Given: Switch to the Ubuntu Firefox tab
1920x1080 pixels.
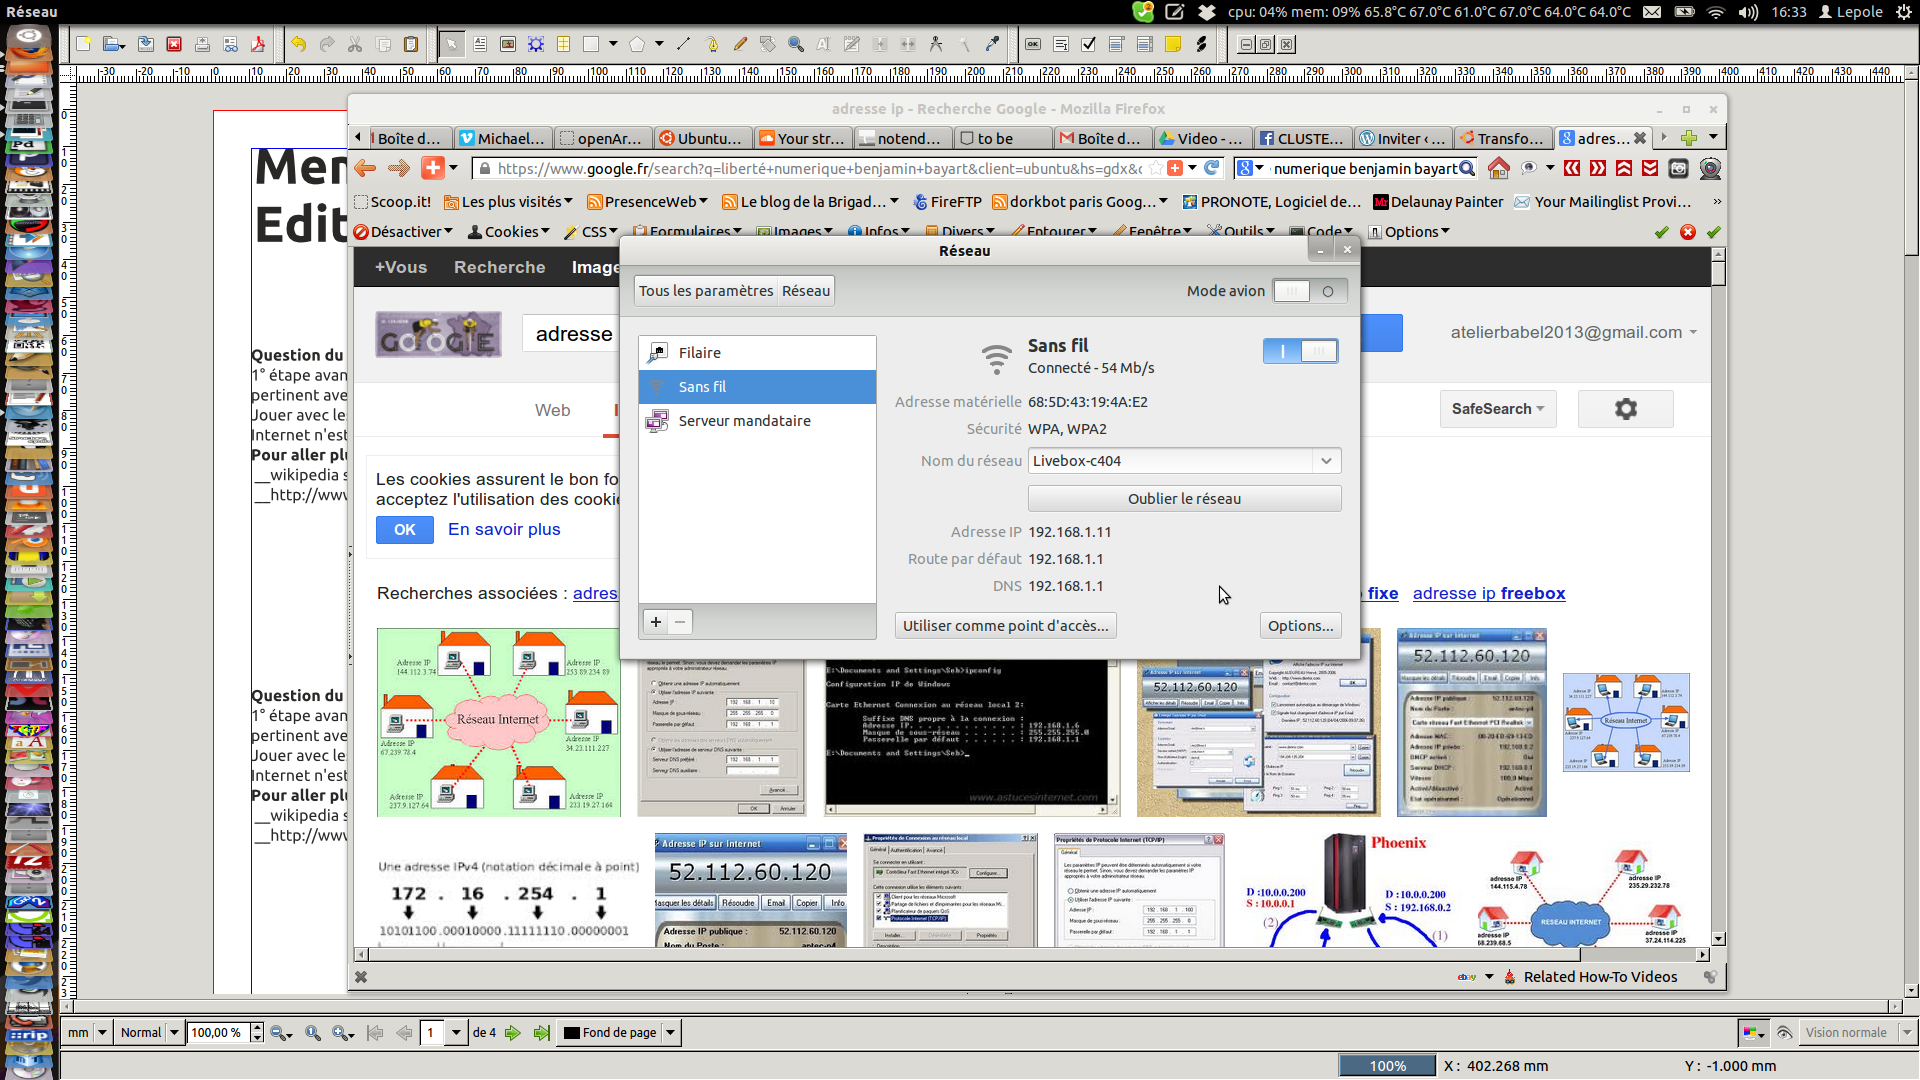Looking at the screenshot, I should point(701,138).
